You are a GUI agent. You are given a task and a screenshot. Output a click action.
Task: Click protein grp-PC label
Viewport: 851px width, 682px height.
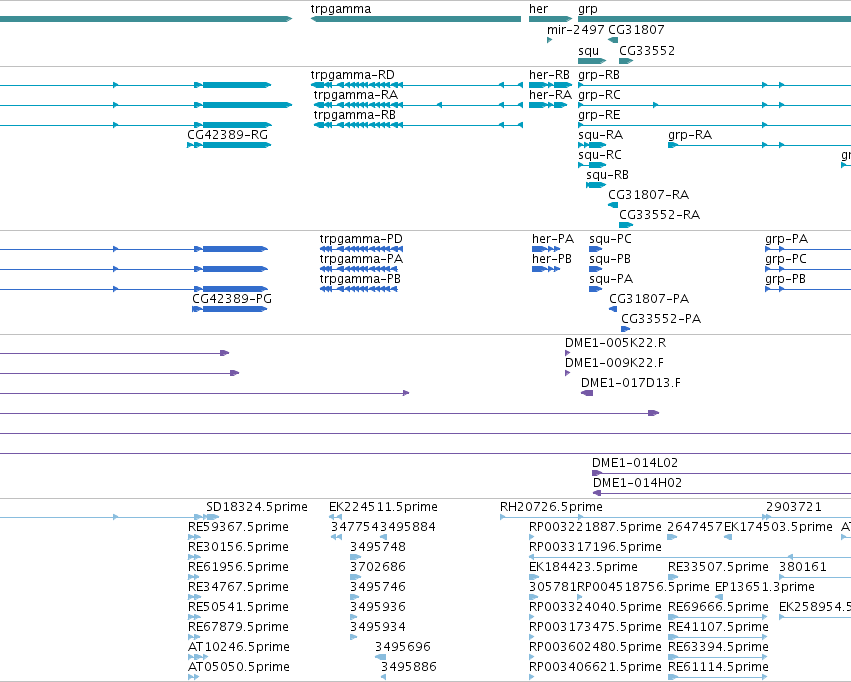coord(786,259)
